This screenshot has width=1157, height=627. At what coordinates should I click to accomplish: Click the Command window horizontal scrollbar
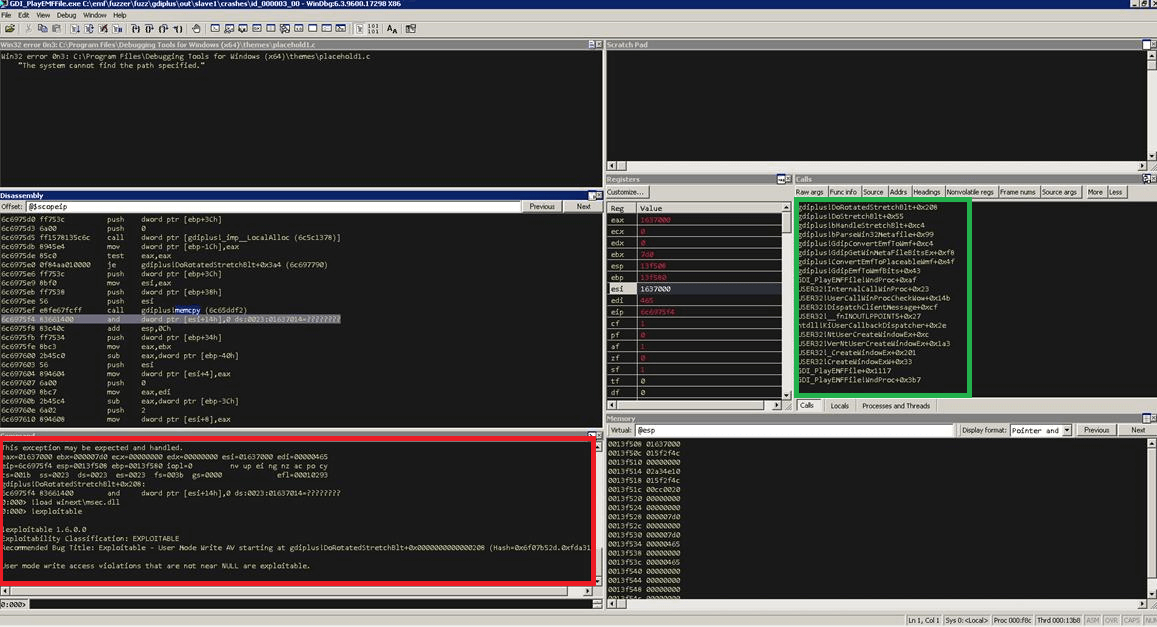297,591
